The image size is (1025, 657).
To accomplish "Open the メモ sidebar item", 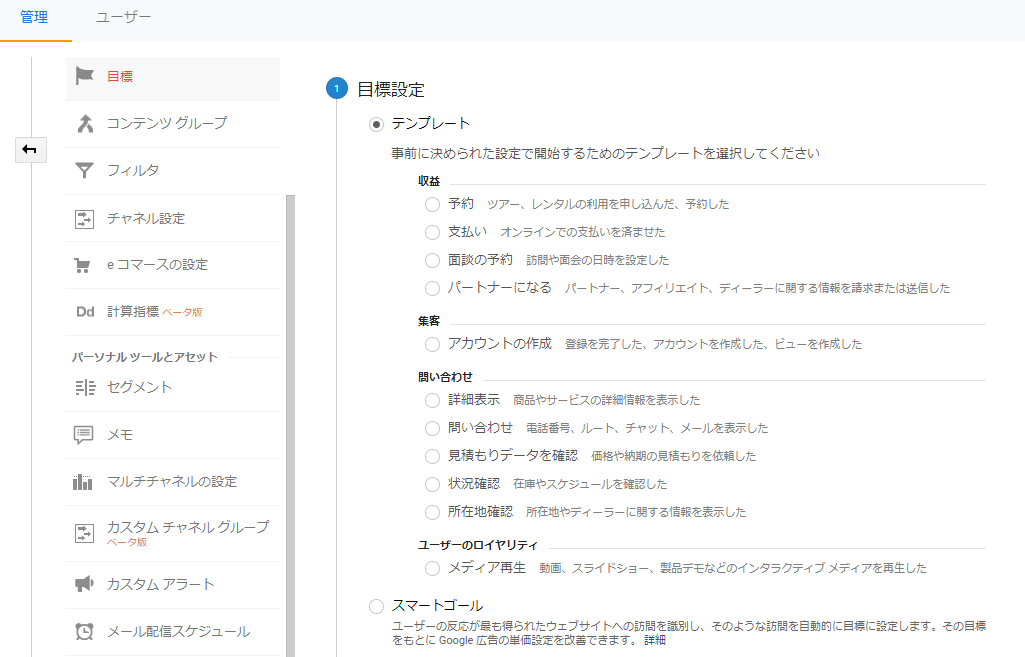I will [x=173, y=435].
